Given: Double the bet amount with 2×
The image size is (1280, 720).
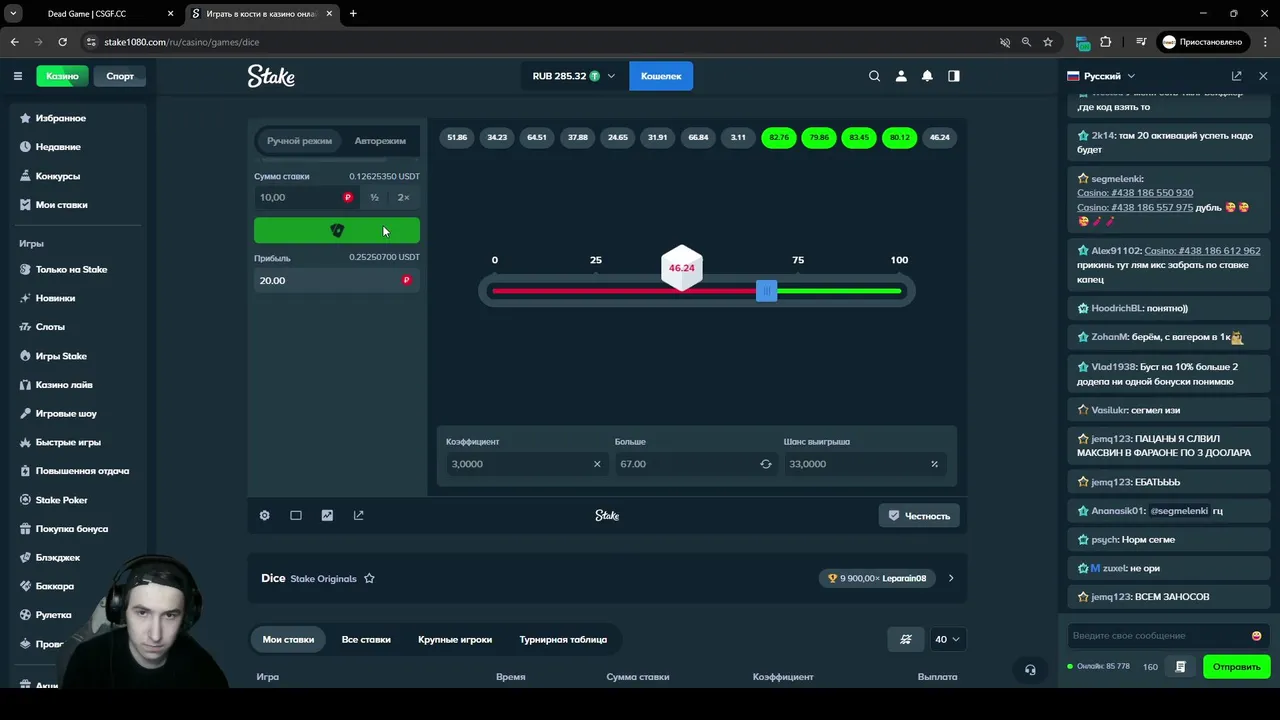Looking at the screenshot, I should [404, 198].
